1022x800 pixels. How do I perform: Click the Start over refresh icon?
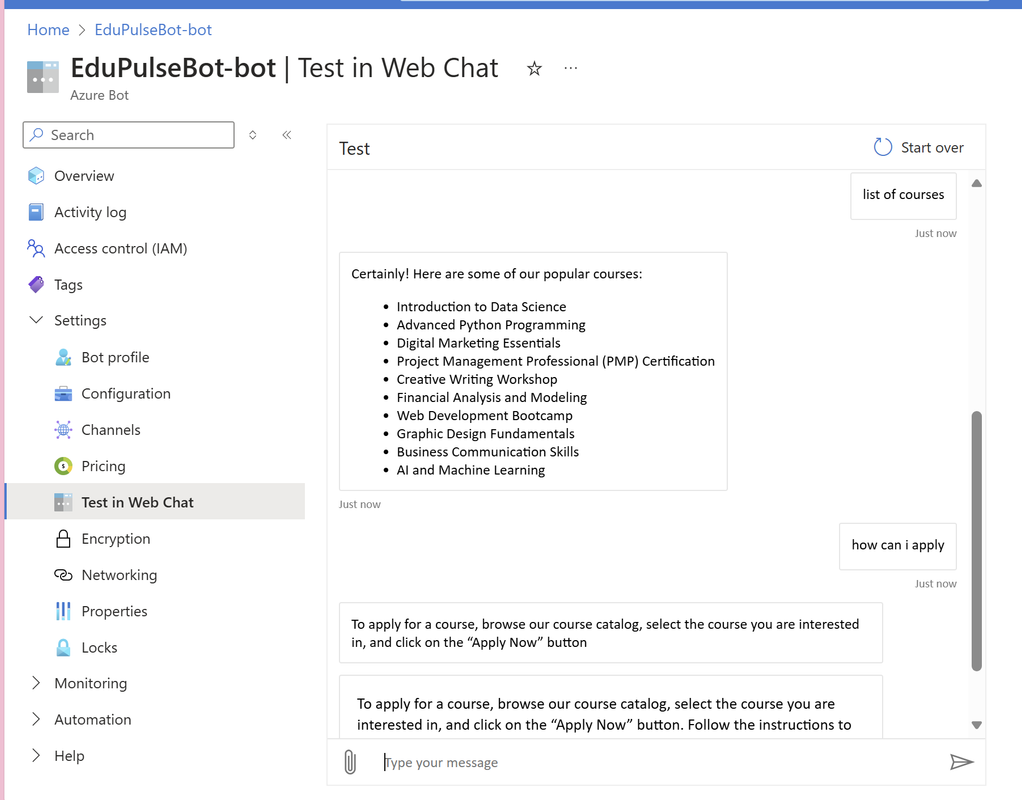[883, 147]
